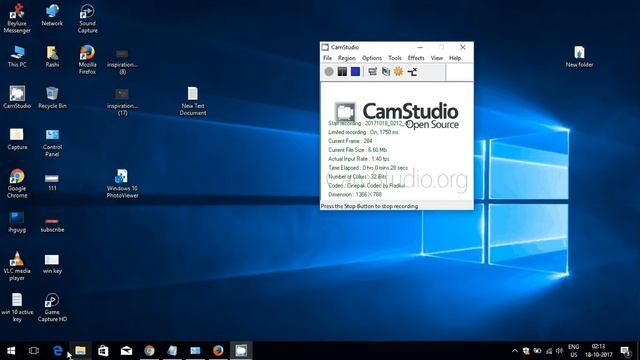Screen dimensions: 640x360
Task: Select the CamStudio desktop shortcut
Action: pyautogui.click(x=17, y=97)
